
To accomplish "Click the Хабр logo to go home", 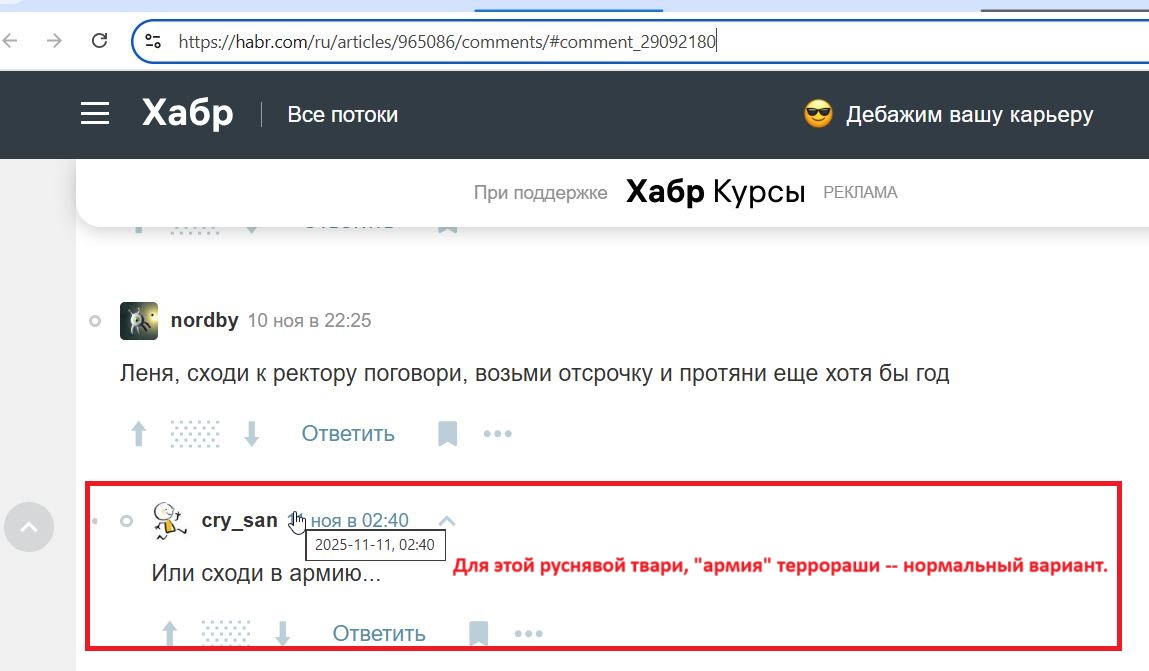I will [x=185, y=113].
